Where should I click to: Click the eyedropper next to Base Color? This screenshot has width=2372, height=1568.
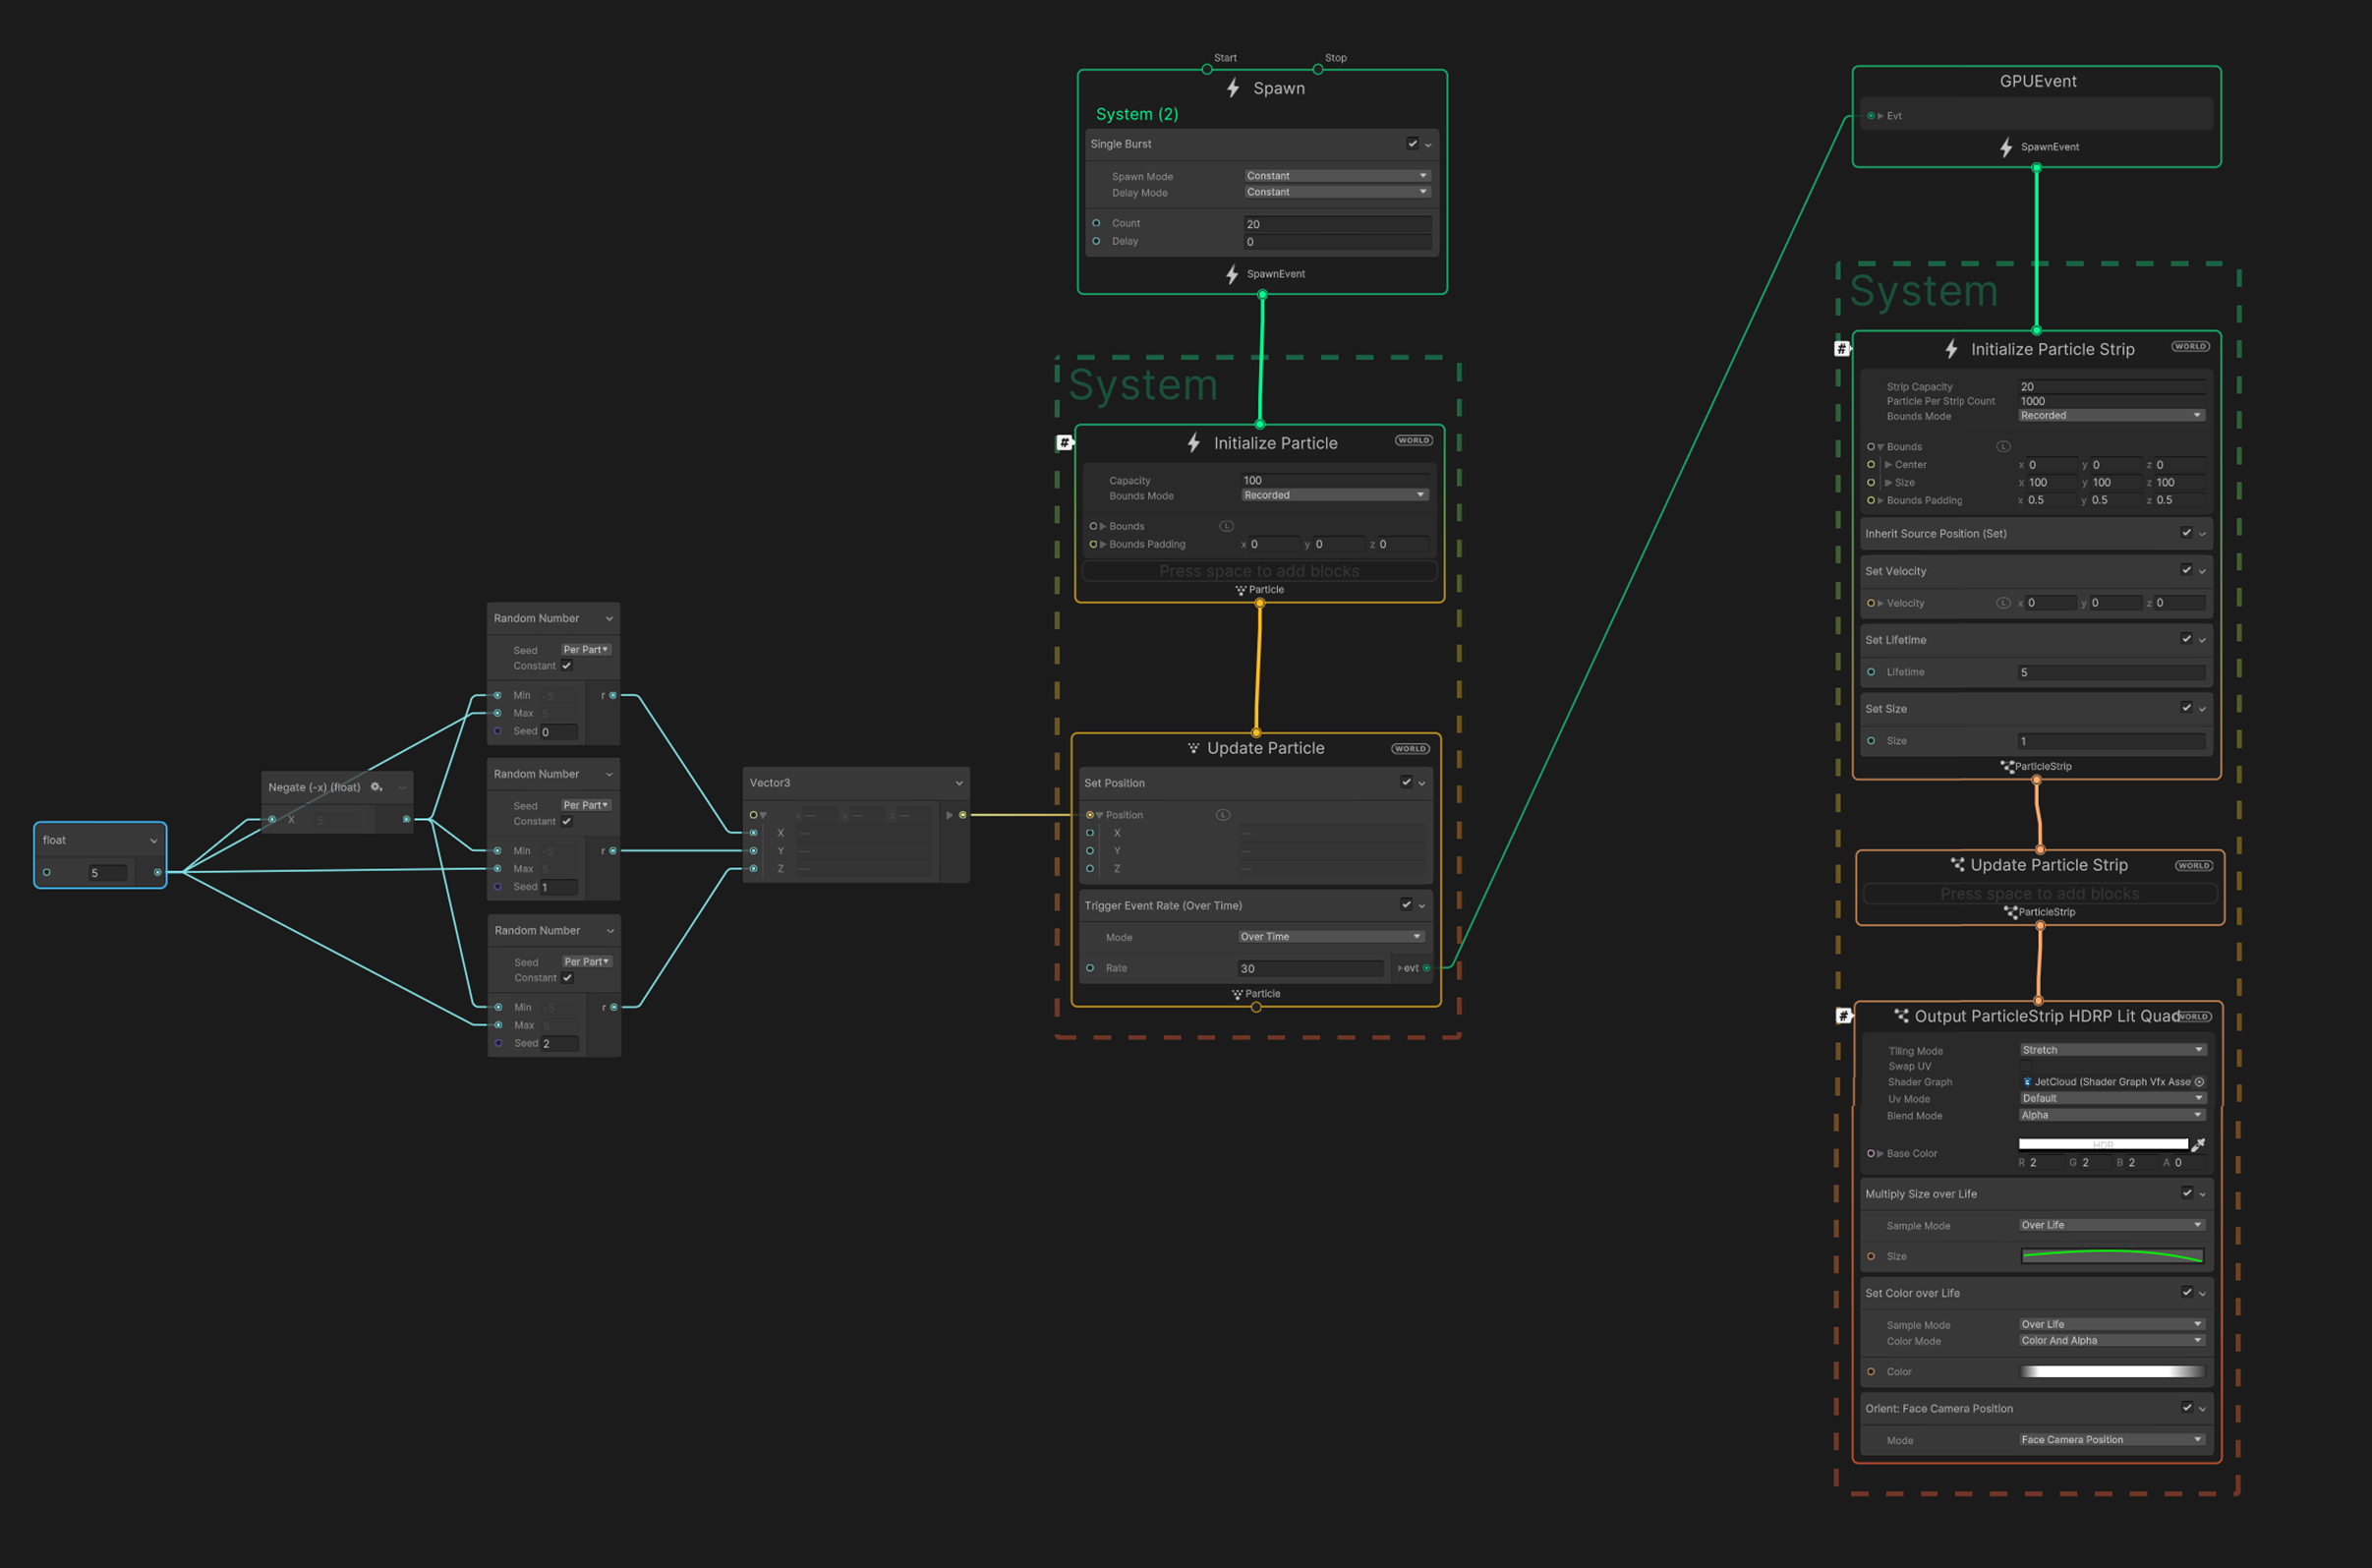coord(2199,1143)
